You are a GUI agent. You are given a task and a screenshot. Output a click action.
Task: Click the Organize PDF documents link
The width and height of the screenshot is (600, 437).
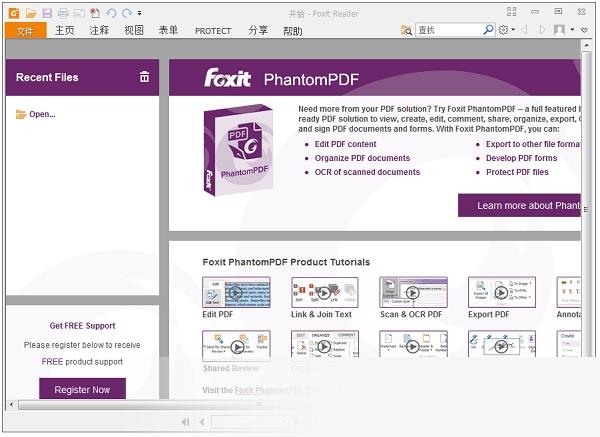[362, 158]
